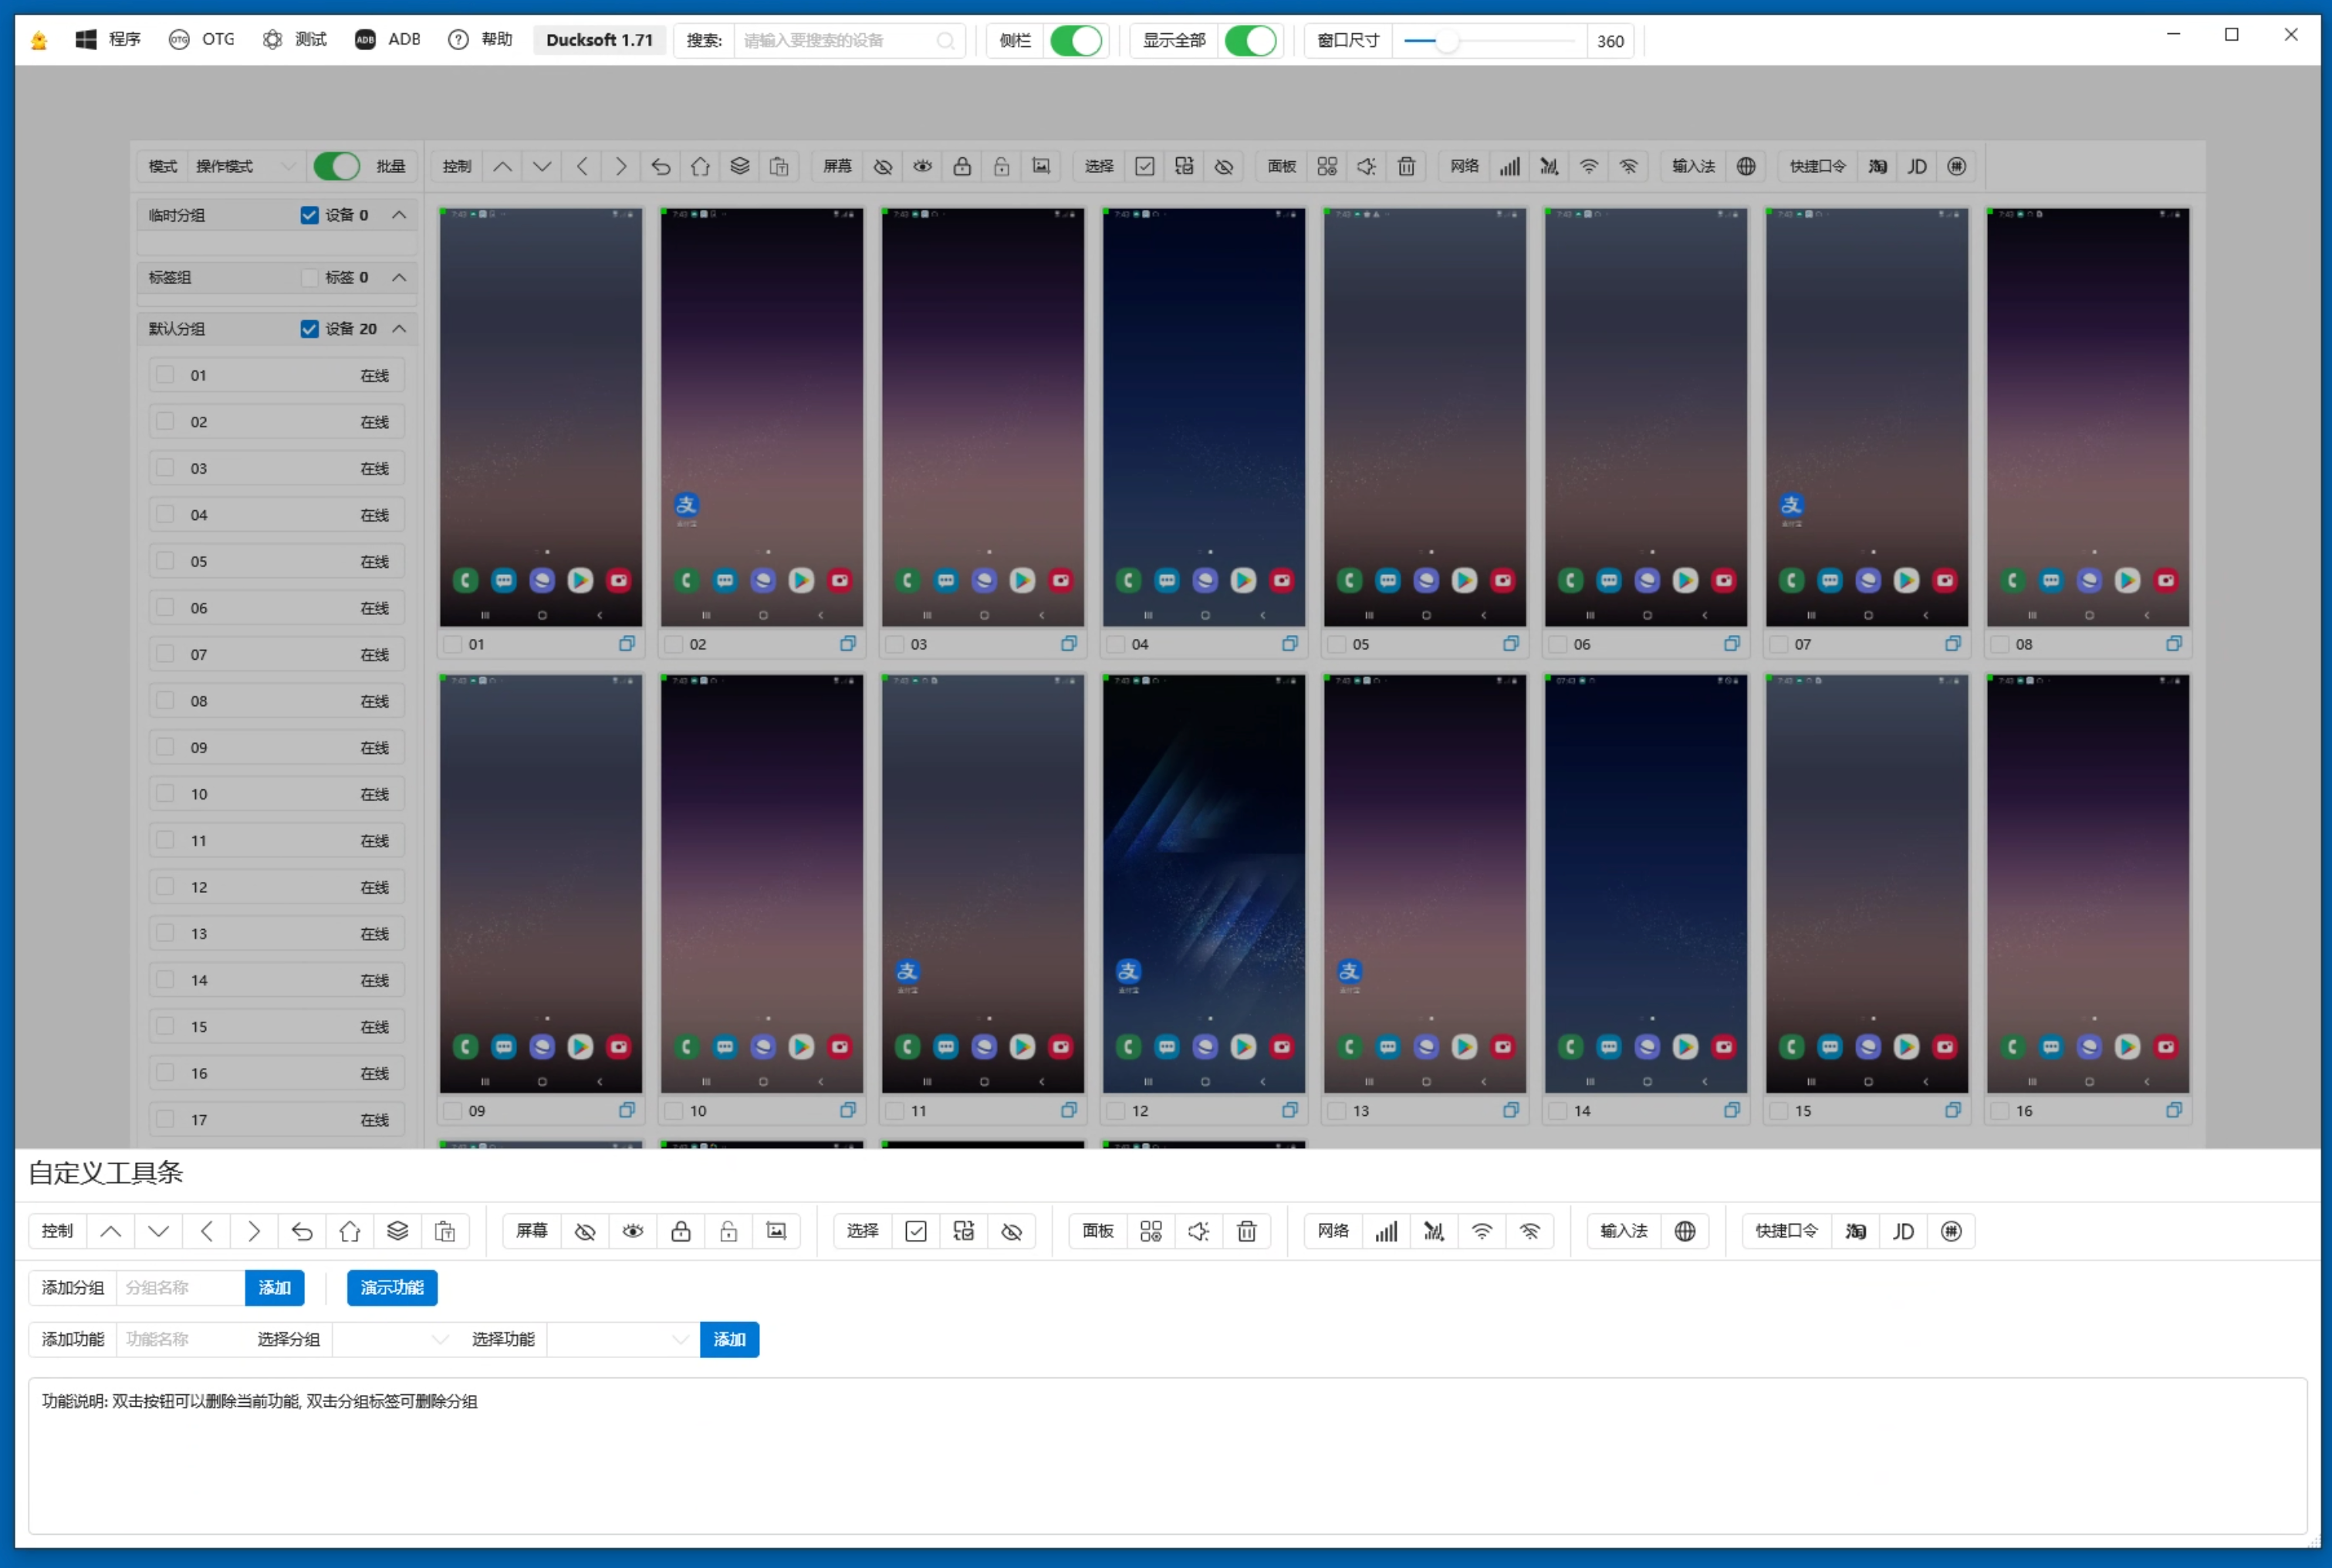
Task: Click the back arrow icon in the bottom control group
Action: (x=301, y=1231)
